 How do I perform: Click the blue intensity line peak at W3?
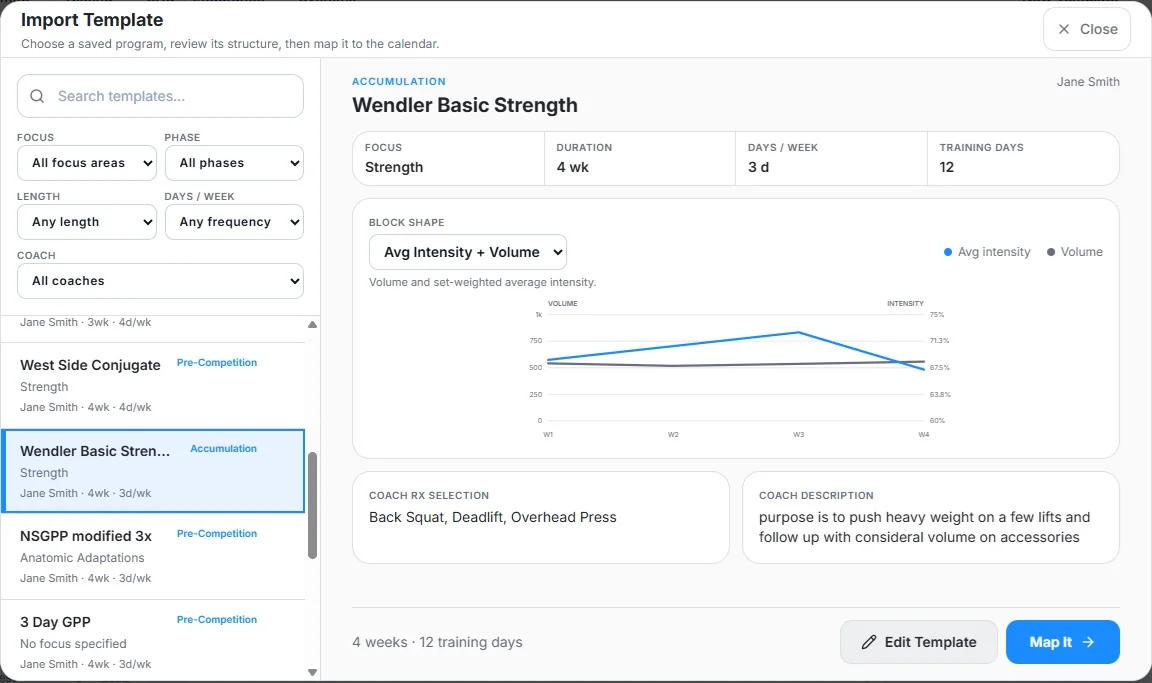click(799, 333)
